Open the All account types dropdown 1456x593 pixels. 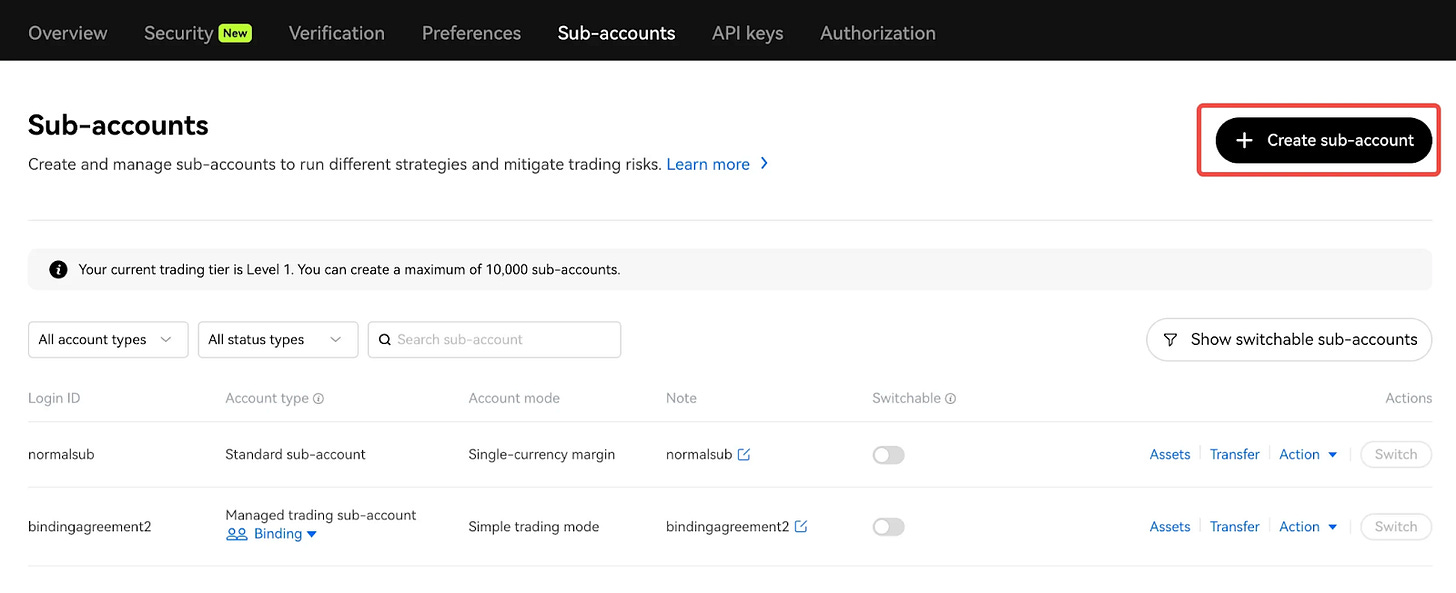pyautogui.click(x=108, y=340)
